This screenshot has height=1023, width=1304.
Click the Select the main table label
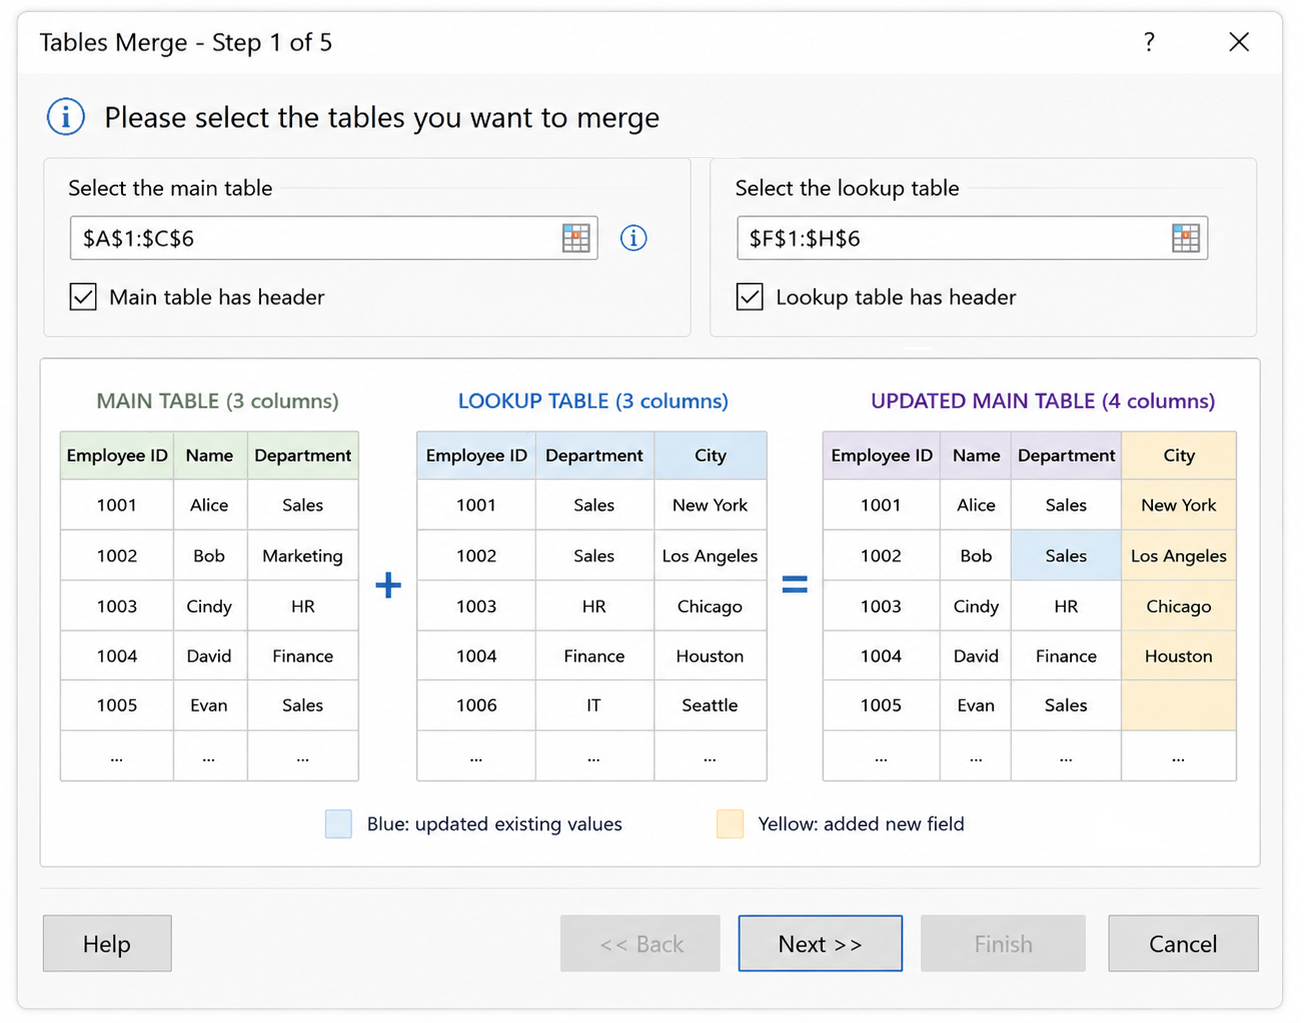(x=170, y=188)
